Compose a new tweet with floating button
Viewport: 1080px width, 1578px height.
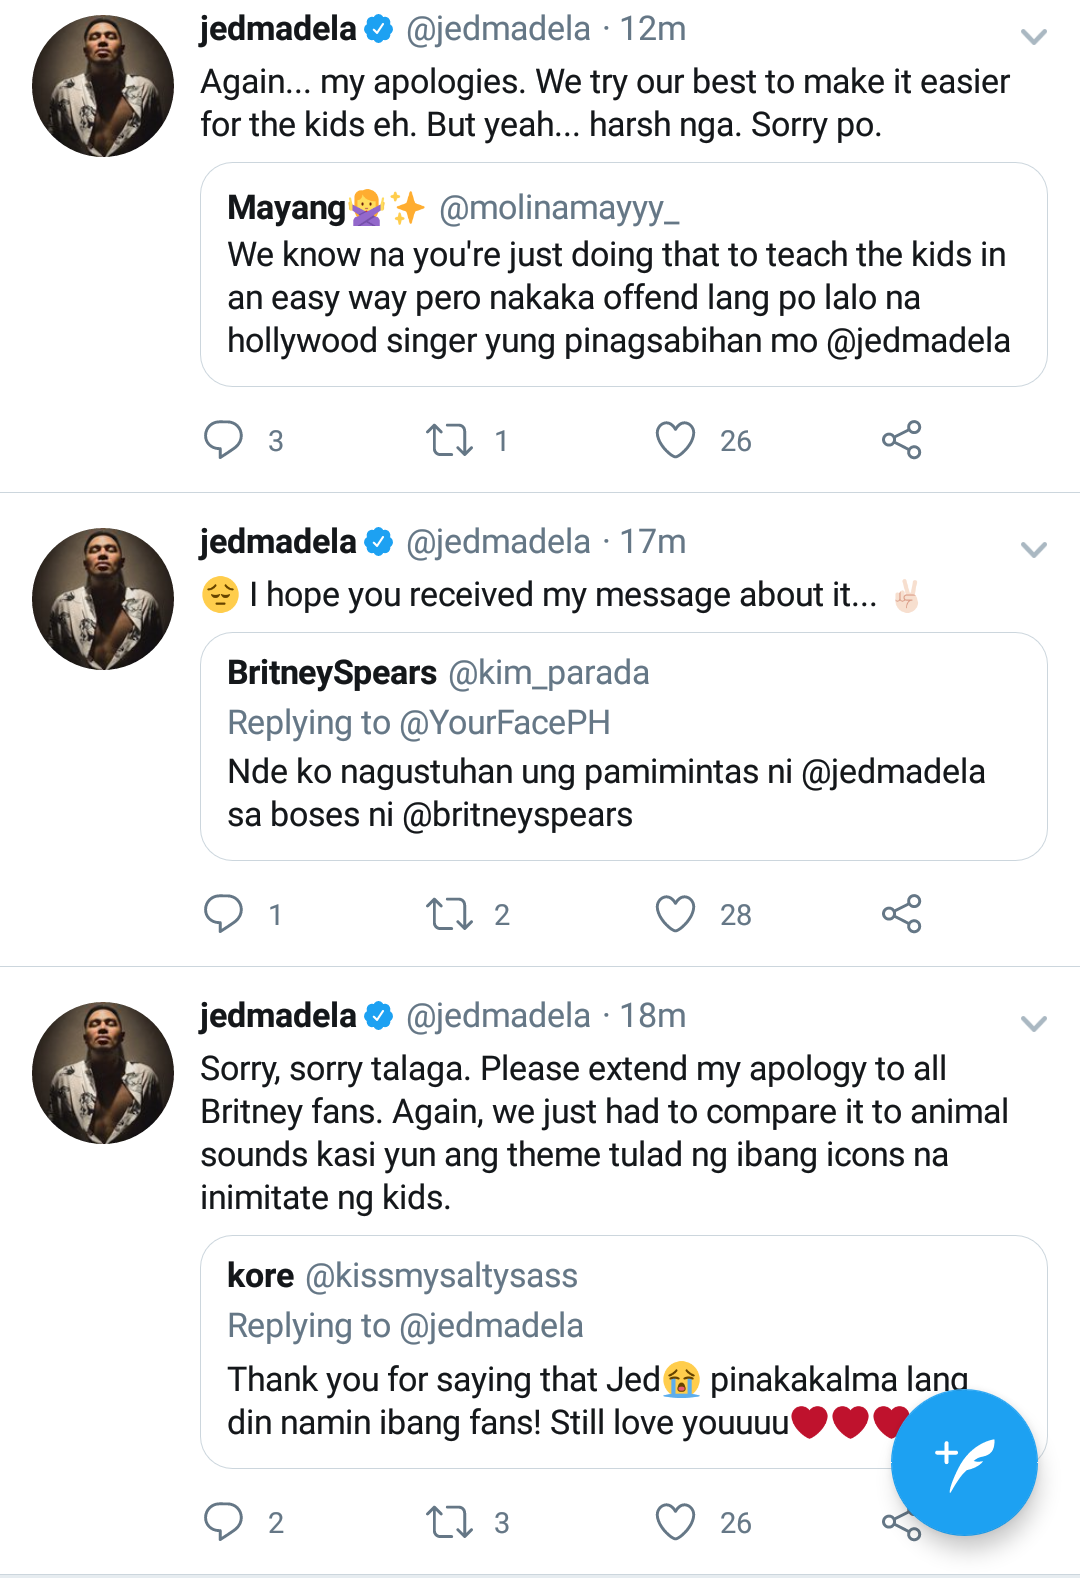[x=963, y=1462]
